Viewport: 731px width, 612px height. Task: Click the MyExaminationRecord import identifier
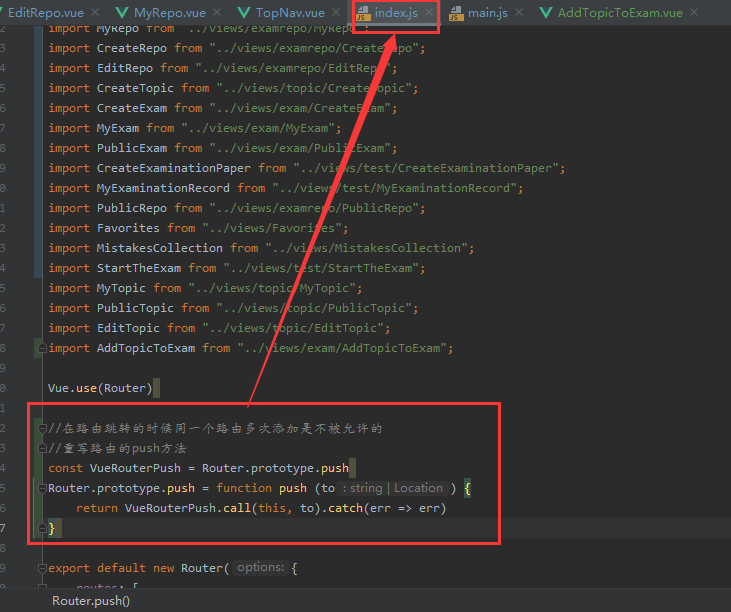coord(163,188)
